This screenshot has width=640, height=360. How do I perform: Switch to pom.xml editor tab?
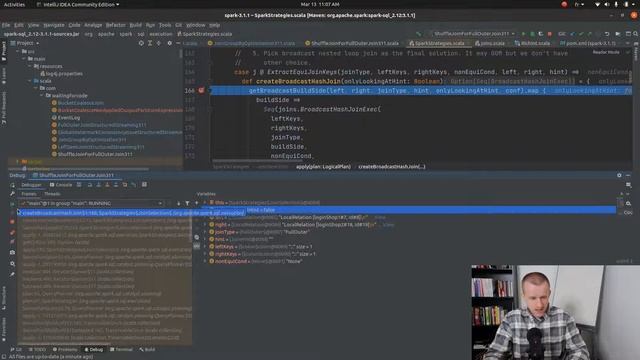click(590, 43)
